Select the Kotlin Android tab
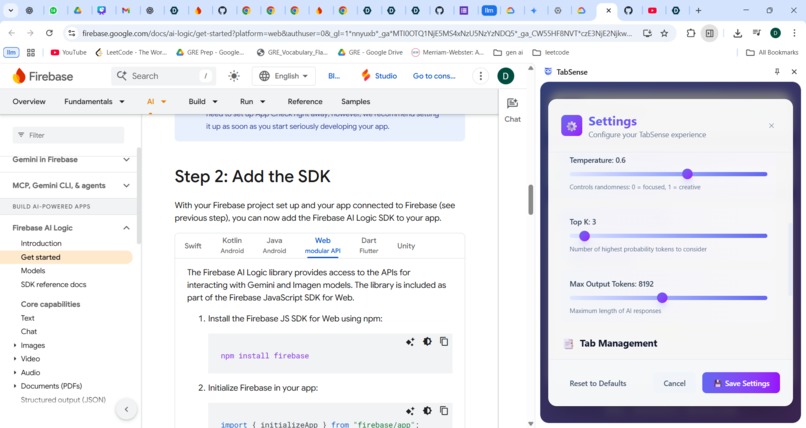This screenshot has width=806, height=428. click(x=232, y=245)
